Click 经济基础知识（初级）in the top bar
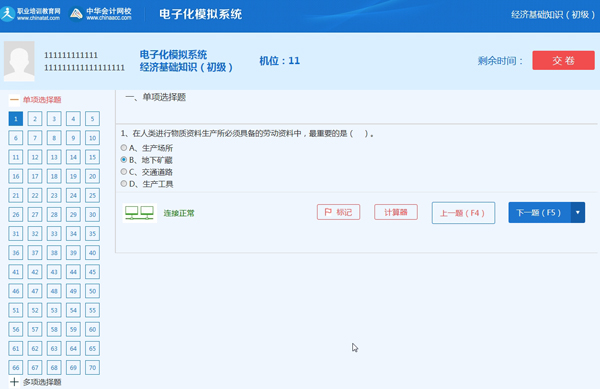Viewport: 600px width, 389px height. point(553,15)
